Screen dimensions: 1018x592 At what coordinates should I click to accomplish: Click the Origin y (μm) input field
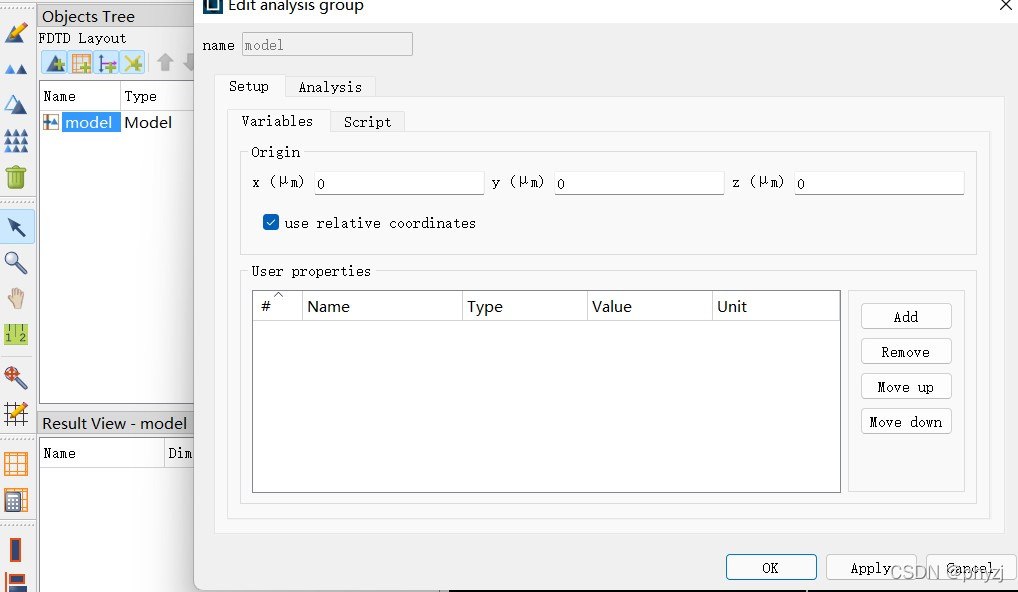(x=639, y=183)
